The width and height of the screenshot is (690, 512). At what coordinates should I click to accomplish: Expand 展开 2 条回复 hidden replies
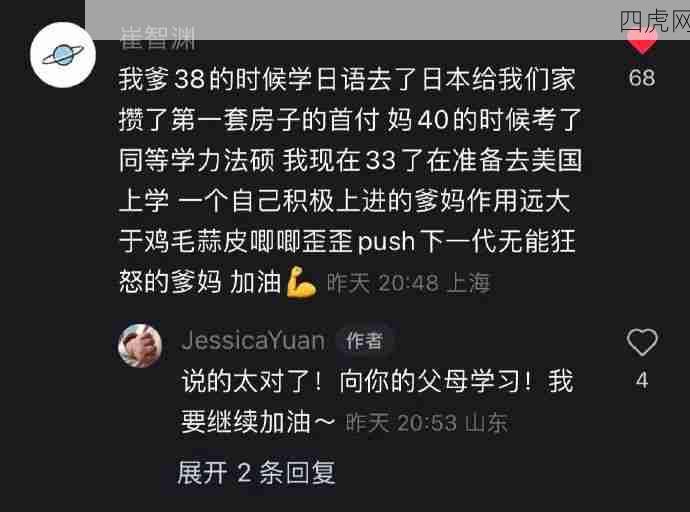(256, 473)
